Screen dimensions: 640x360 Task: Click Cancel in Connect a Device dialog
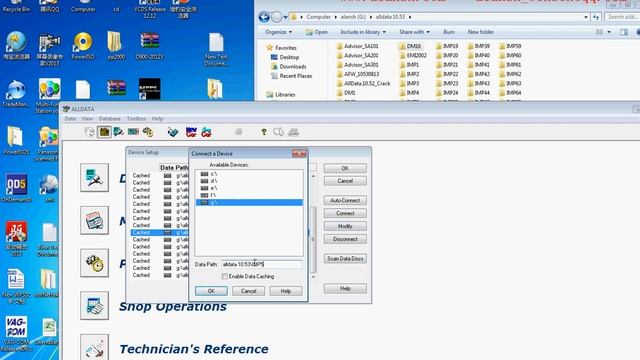[x=248, y=291]
